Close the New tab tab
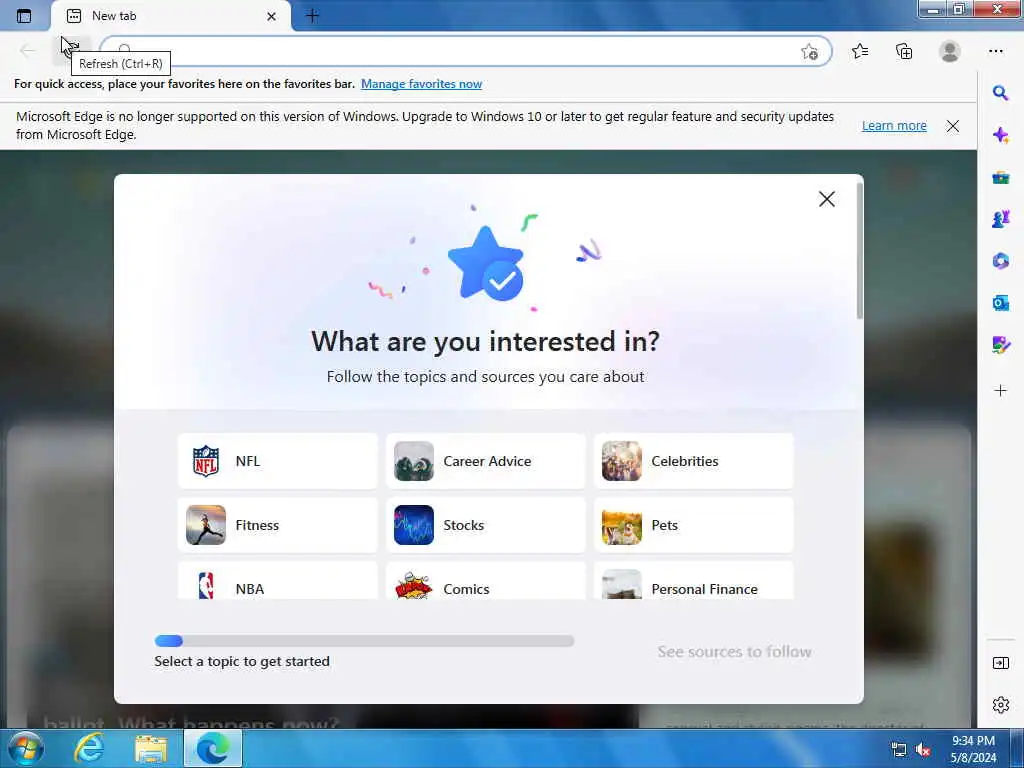Viewport: 1024px width, 768px height. 272,16
